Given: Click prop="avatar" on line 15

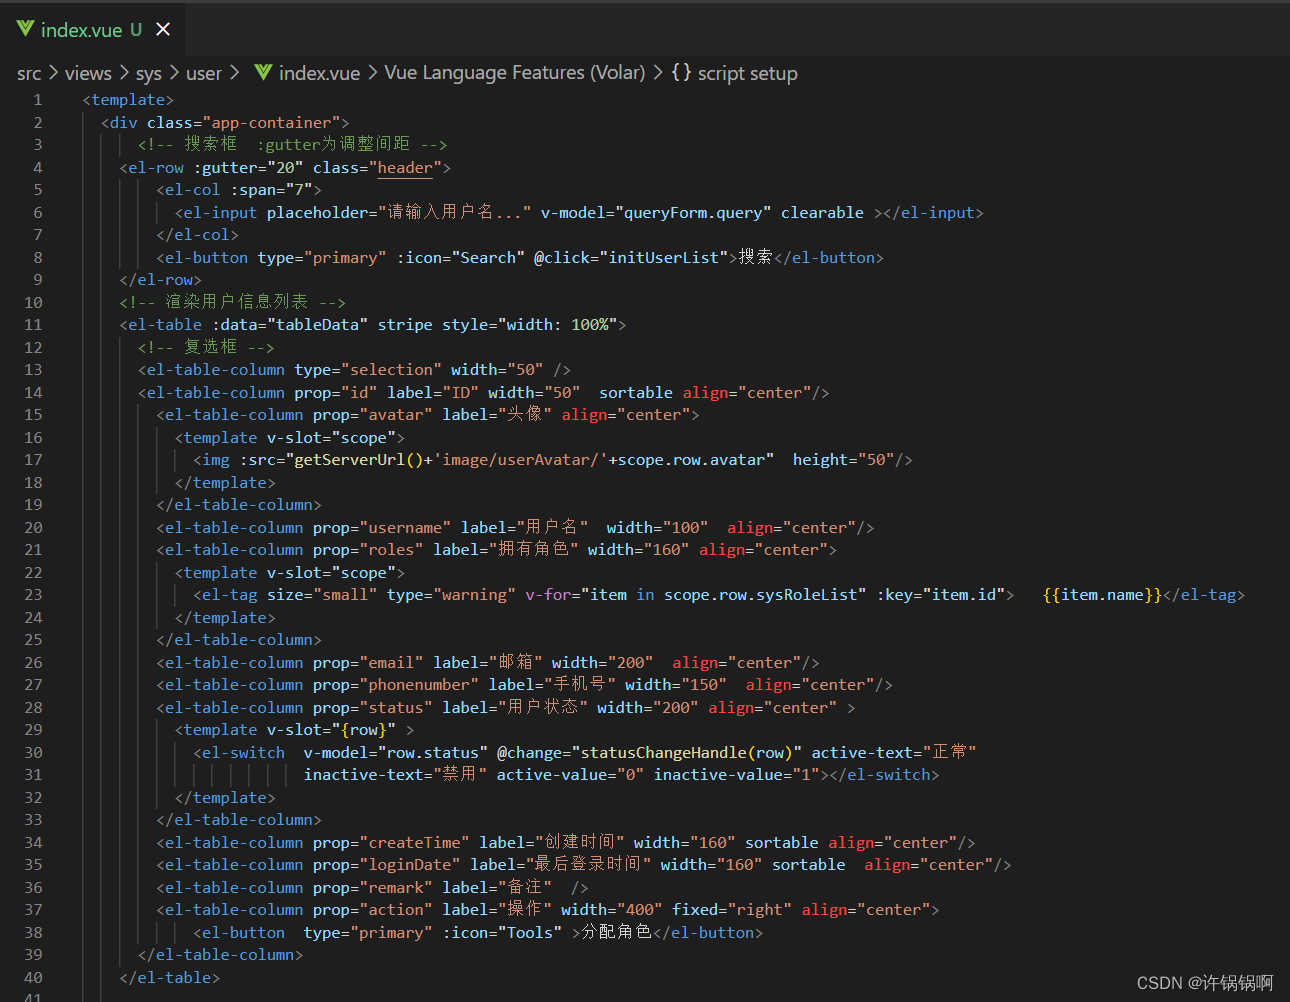Looking at the screenshot, I should pos(373,415).
